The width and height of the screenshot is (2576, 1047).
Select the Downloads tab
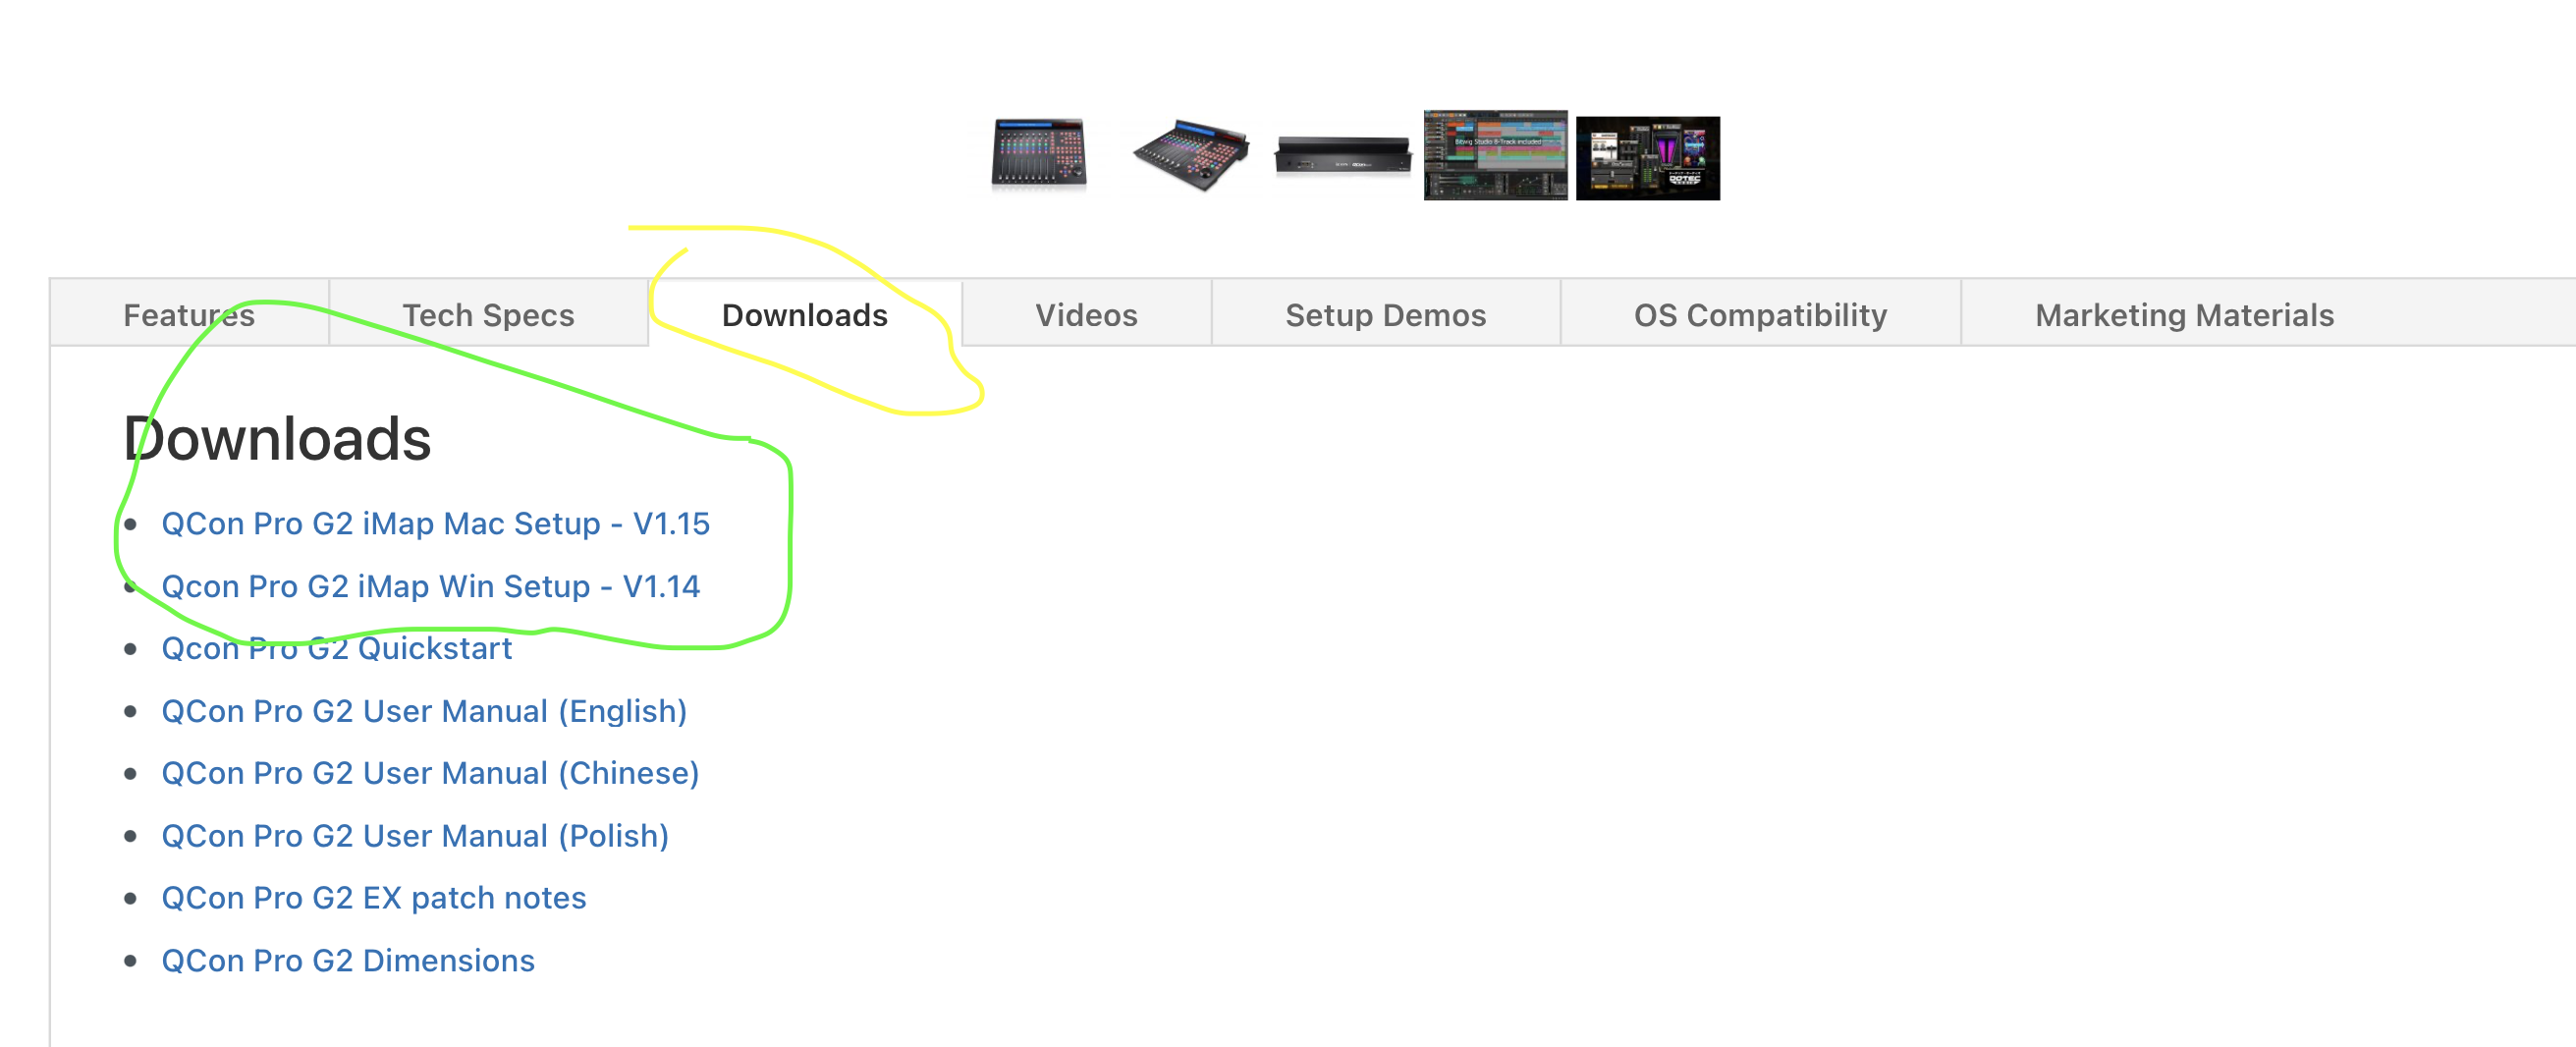pos(805,315)
